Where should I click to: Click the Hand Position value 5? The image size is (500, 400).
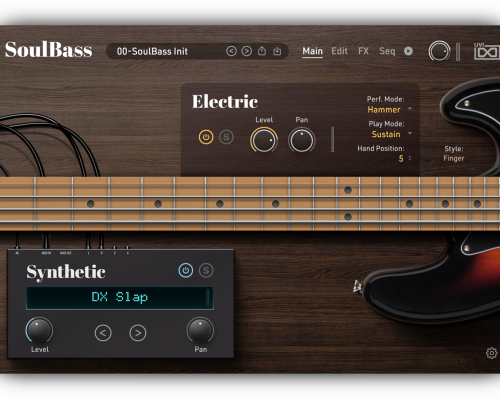click(401, 159)
